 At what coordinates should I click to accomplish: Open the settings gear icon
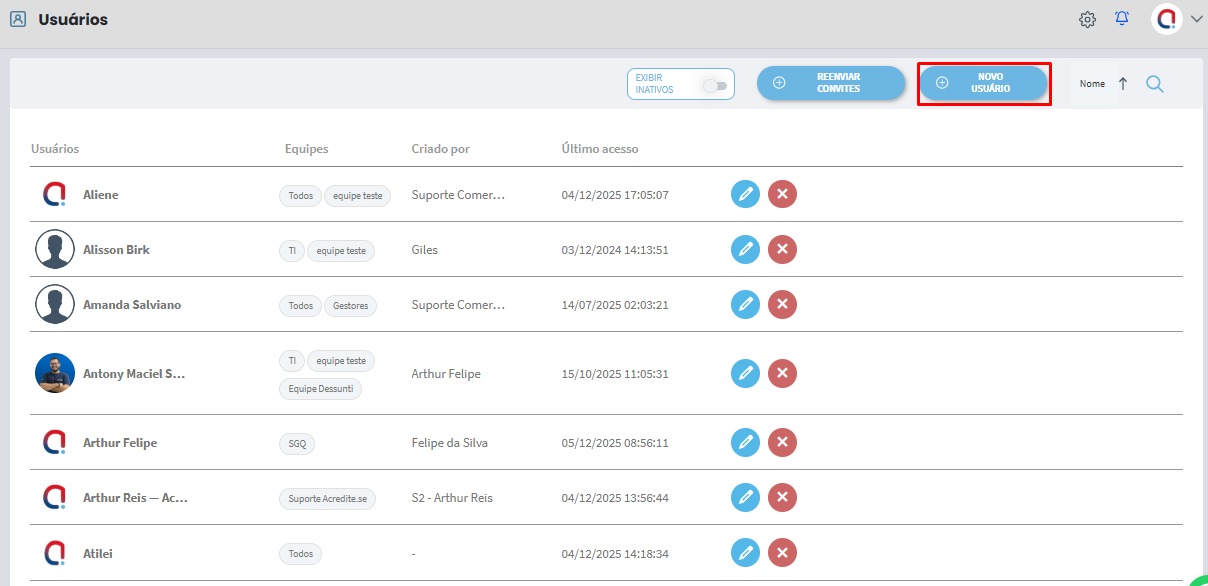[x=1087, y=19]
